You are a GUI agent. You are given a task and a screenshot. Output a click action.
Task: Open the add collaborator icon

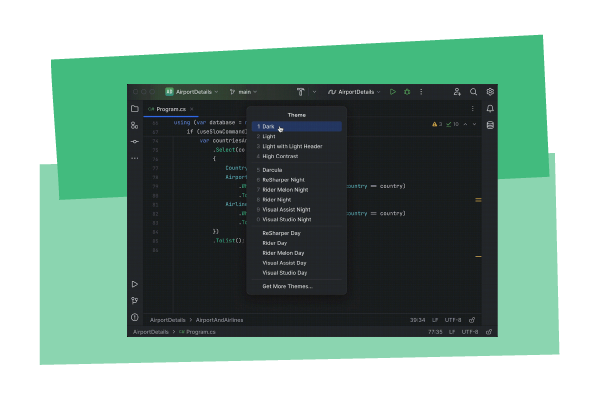457,92
